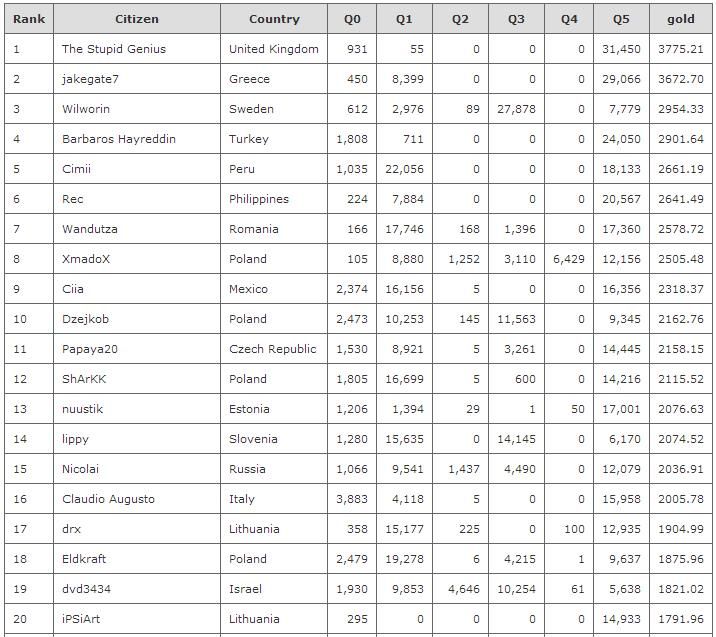This screenshot has width=716, height=637.
Task: Click United Kingdom country cell
Action: [273, 49]
